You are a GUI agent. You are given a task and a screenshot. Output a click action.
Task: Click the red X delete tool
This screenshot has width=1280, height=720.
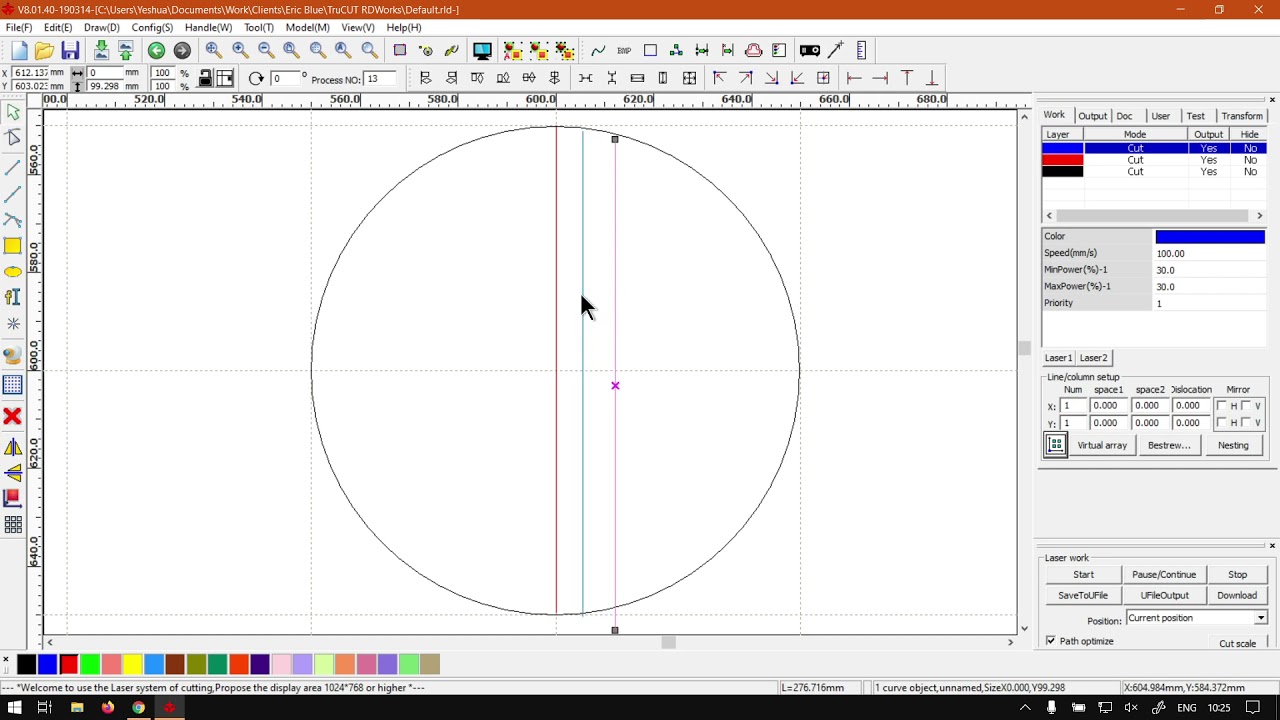(x=13, y=416)
